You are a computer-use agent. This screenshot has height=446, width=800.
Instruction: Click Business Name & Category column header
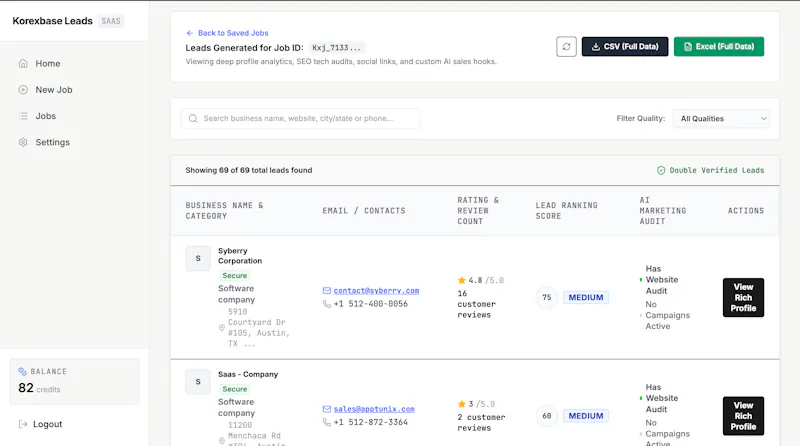click(x=224, y=211)
